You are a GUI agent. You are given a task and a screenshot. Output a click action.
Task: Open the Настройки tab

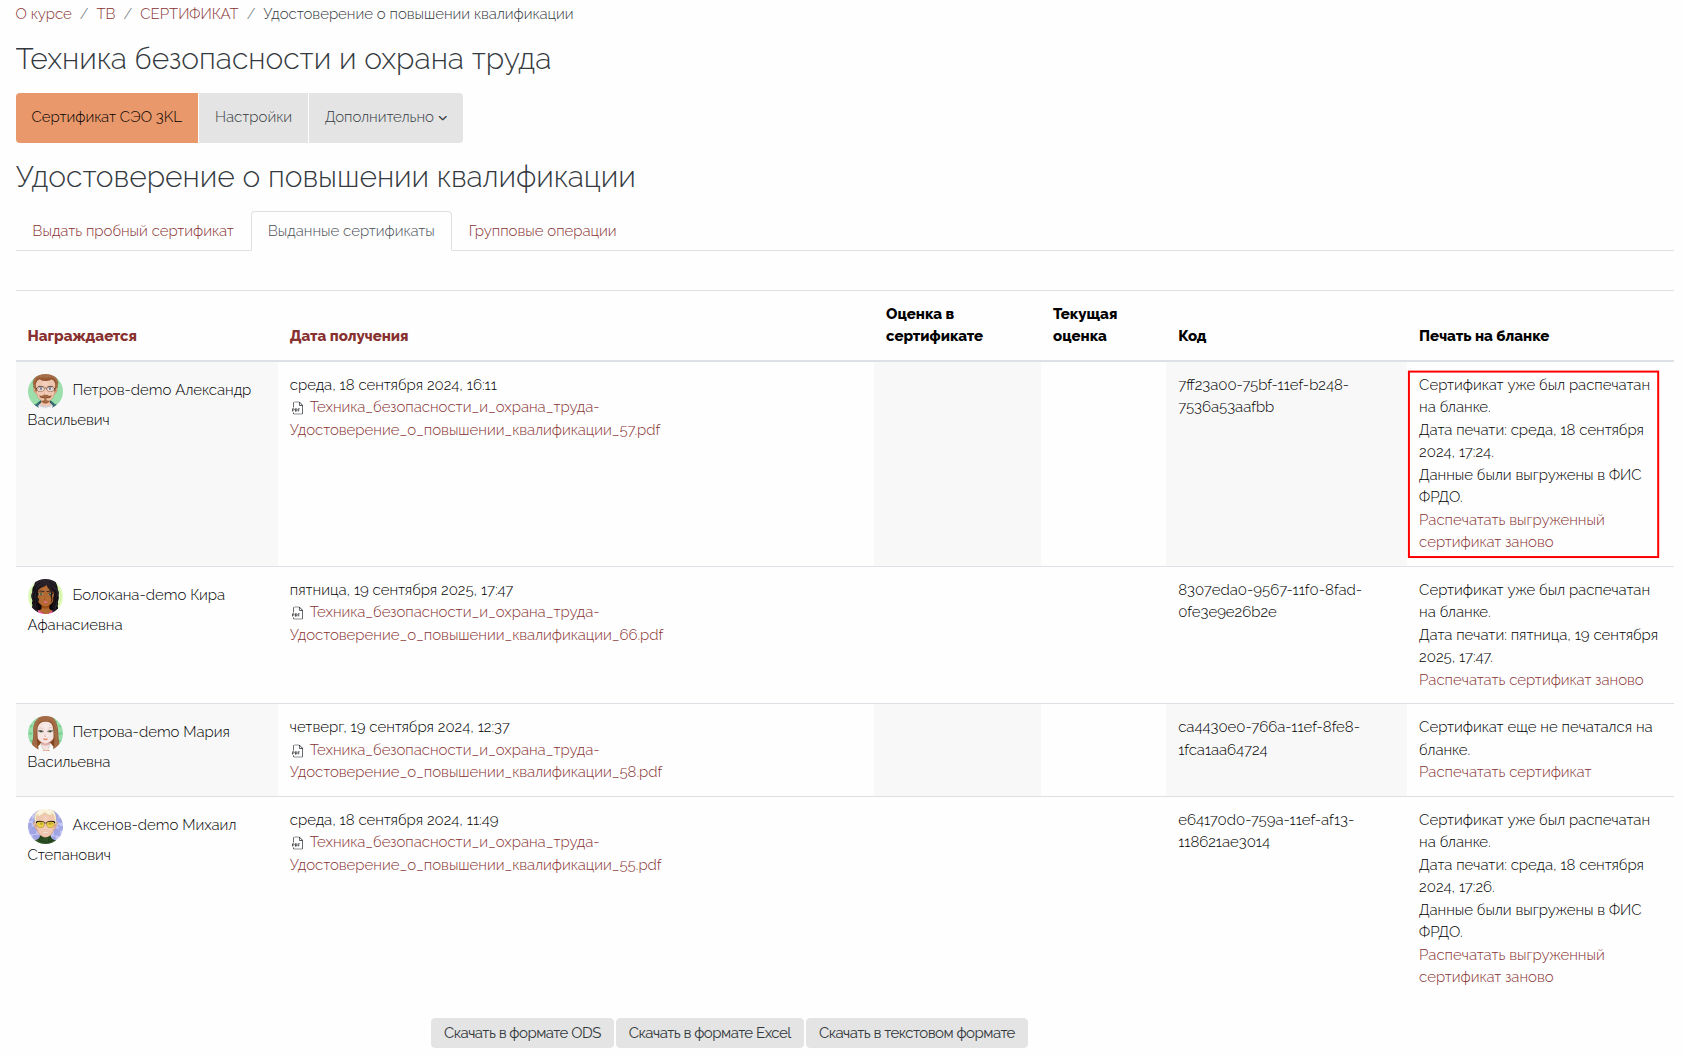click(253, 118)
